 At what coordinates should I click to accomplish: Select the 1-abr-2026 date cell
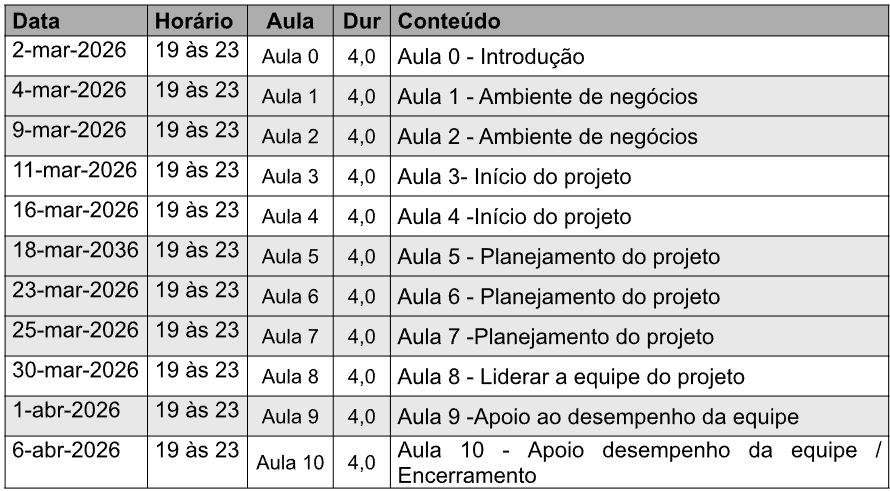[66, 410]
